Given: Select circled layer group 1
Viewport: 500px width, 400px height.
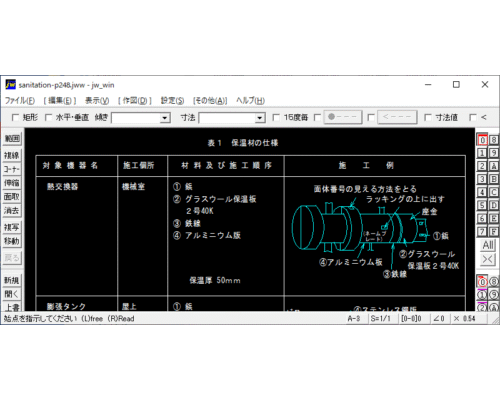Looking at the screenshot, I should (x=482, y=295).
